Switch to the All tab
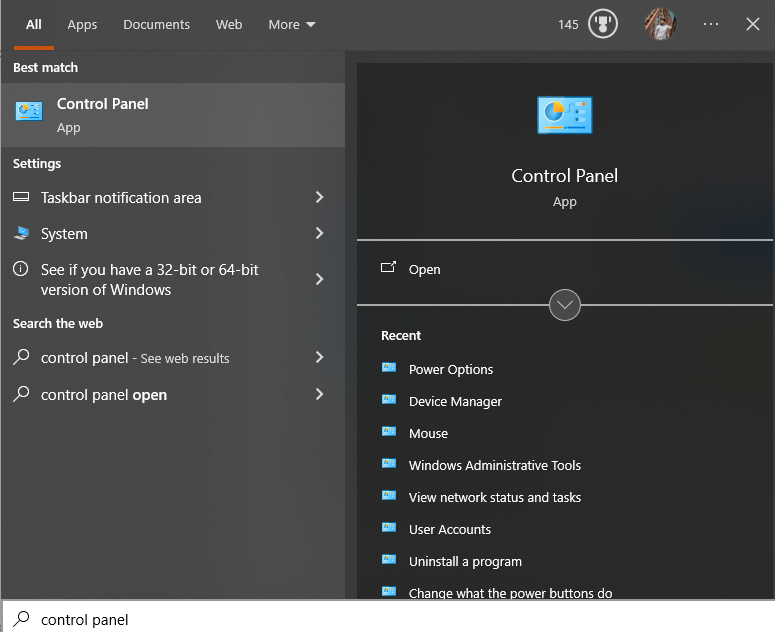The width and height of the screenshot is (775, 632). [x=34, y=25]
